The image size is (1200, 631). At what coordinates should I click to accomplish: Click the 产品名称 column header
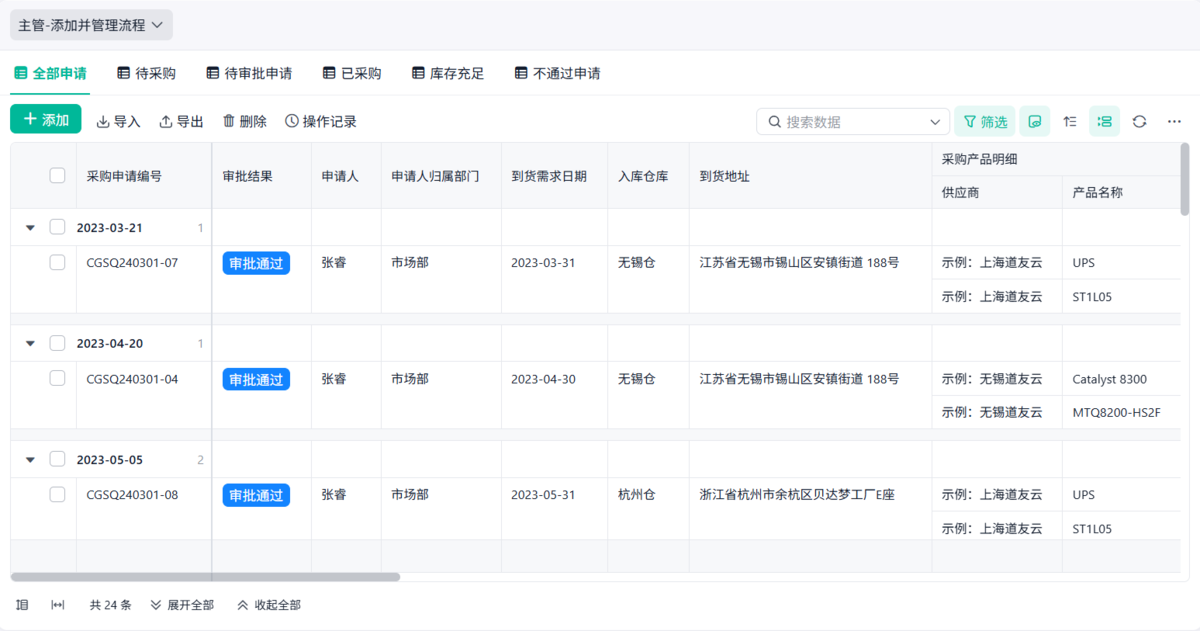point(1120,192)
